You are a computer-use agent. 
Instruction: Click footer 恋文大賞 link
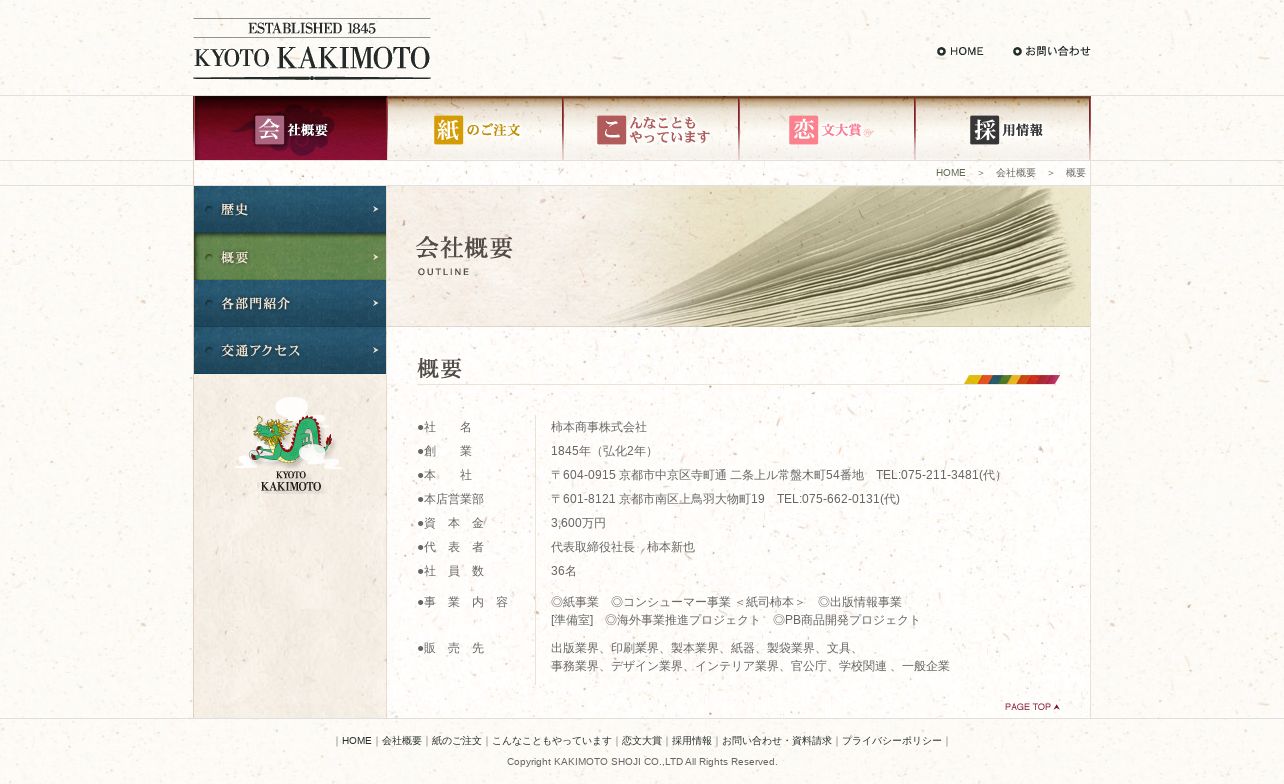642,741
